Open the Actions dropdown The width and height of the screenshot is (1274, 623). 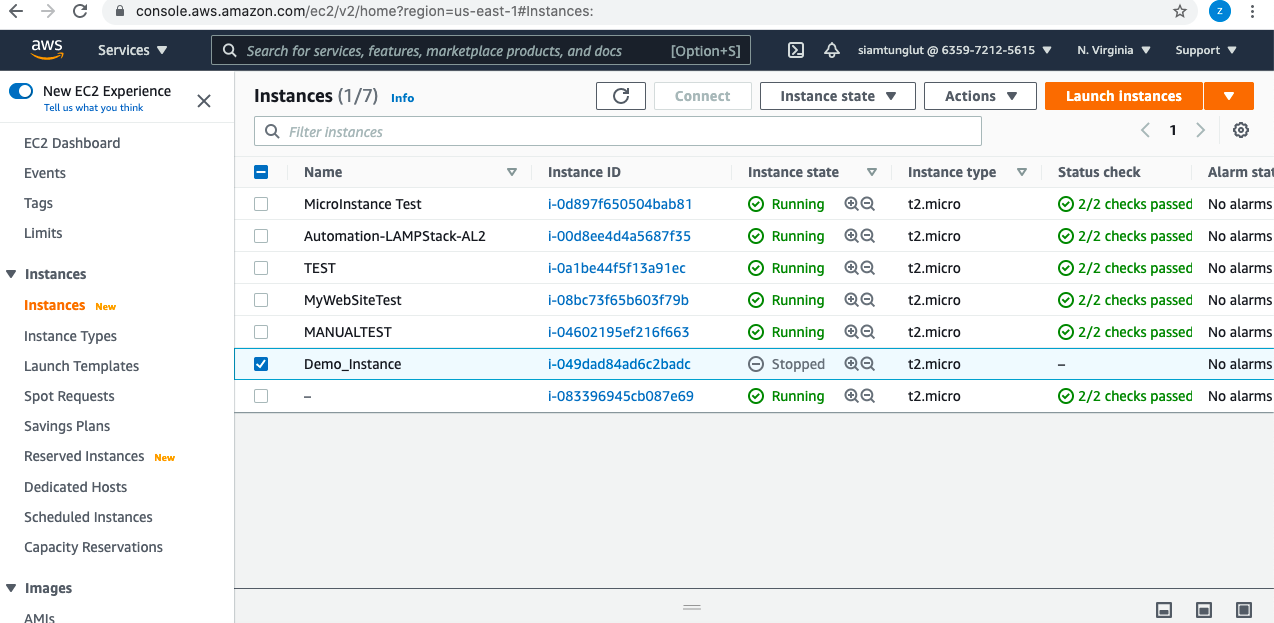point(981,96)
